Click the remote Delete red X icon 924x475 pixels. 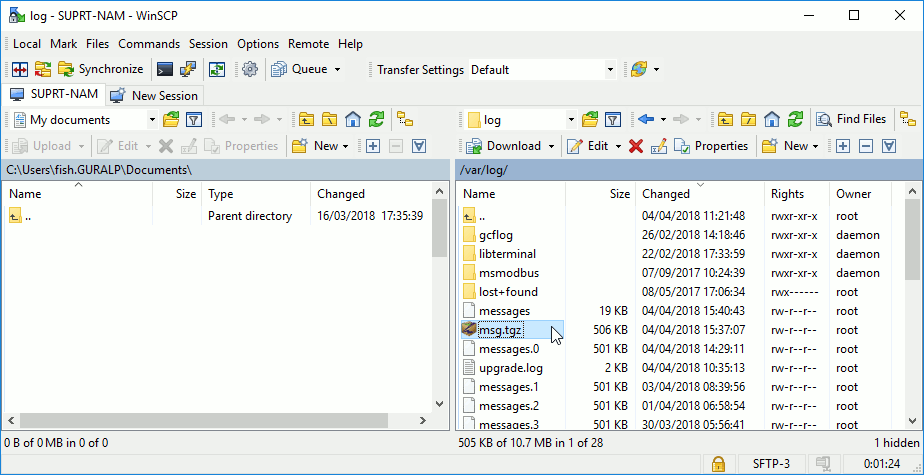pyautogui.click(x=635, y=146)
